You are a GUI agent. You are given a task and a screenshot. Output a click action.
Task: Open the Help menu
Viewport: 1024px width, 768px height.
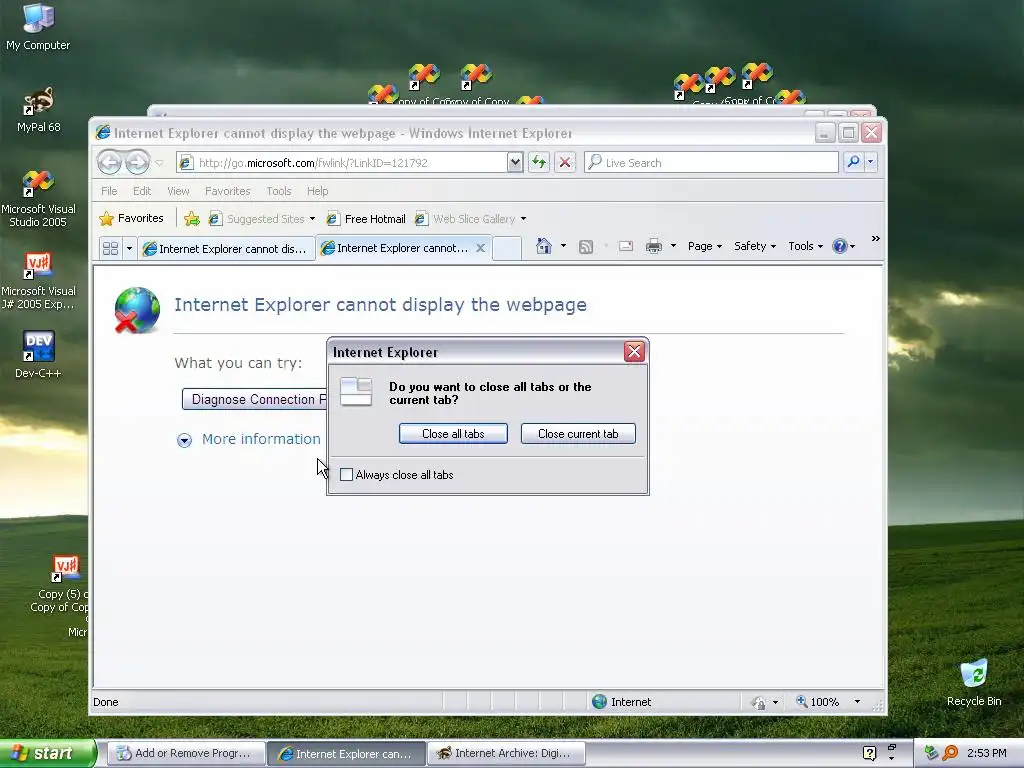tap(317, 191)
